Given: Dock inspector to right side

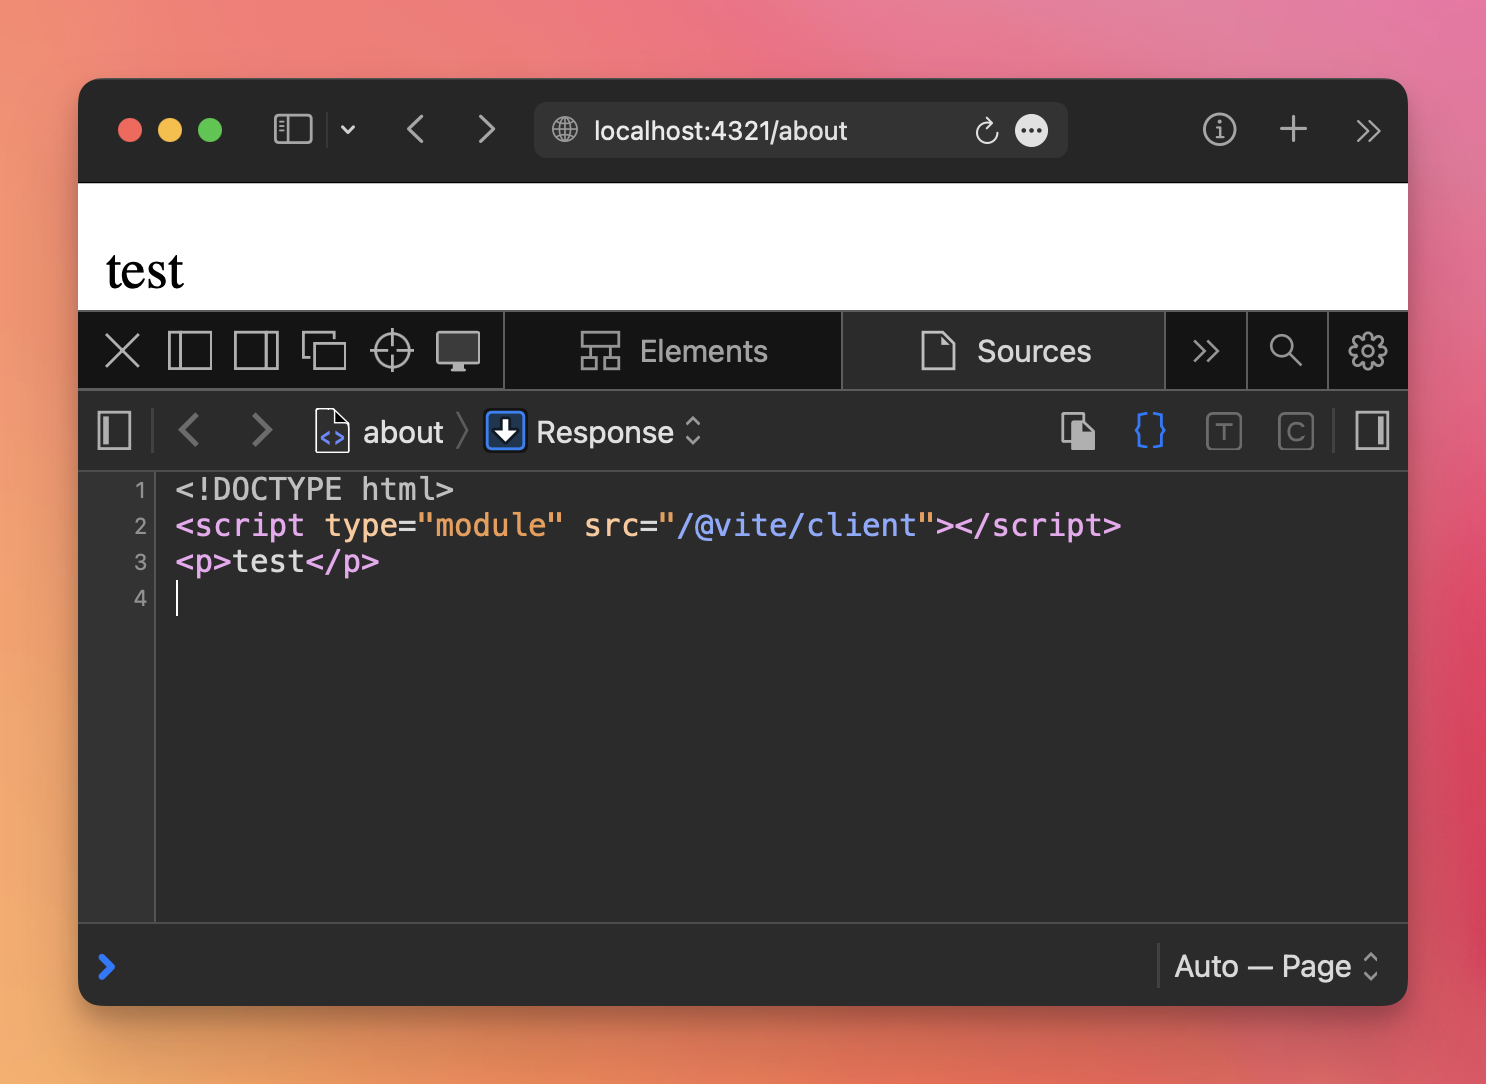Looking at the screenshot, I should tap(256, 351).
